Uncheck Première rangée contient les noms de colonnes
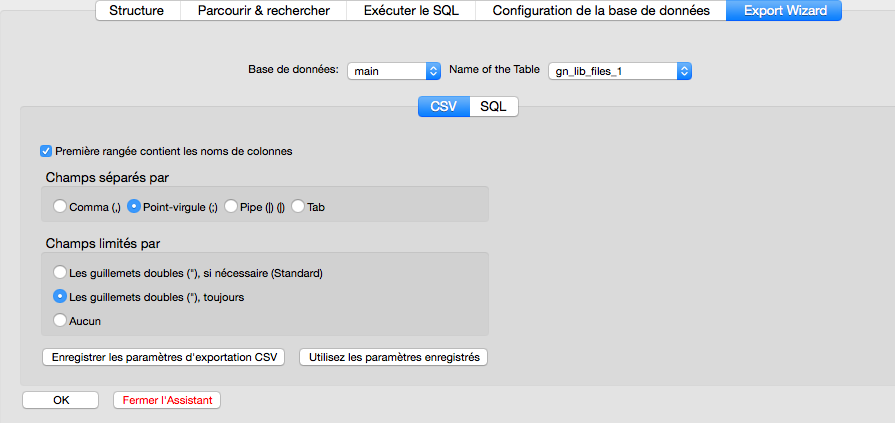895x423 pixels. point(46,152)
